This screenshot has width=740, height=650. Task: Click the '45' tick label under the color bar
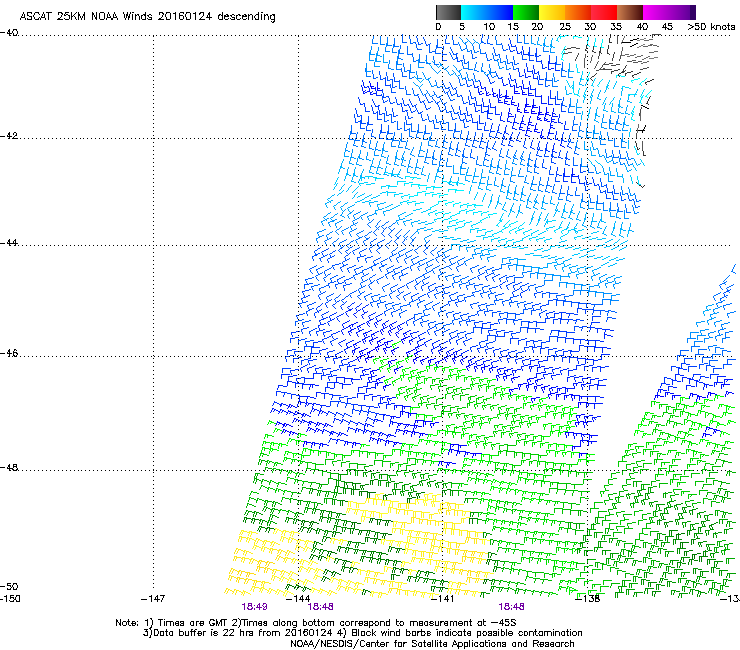(x=667, y=27)
